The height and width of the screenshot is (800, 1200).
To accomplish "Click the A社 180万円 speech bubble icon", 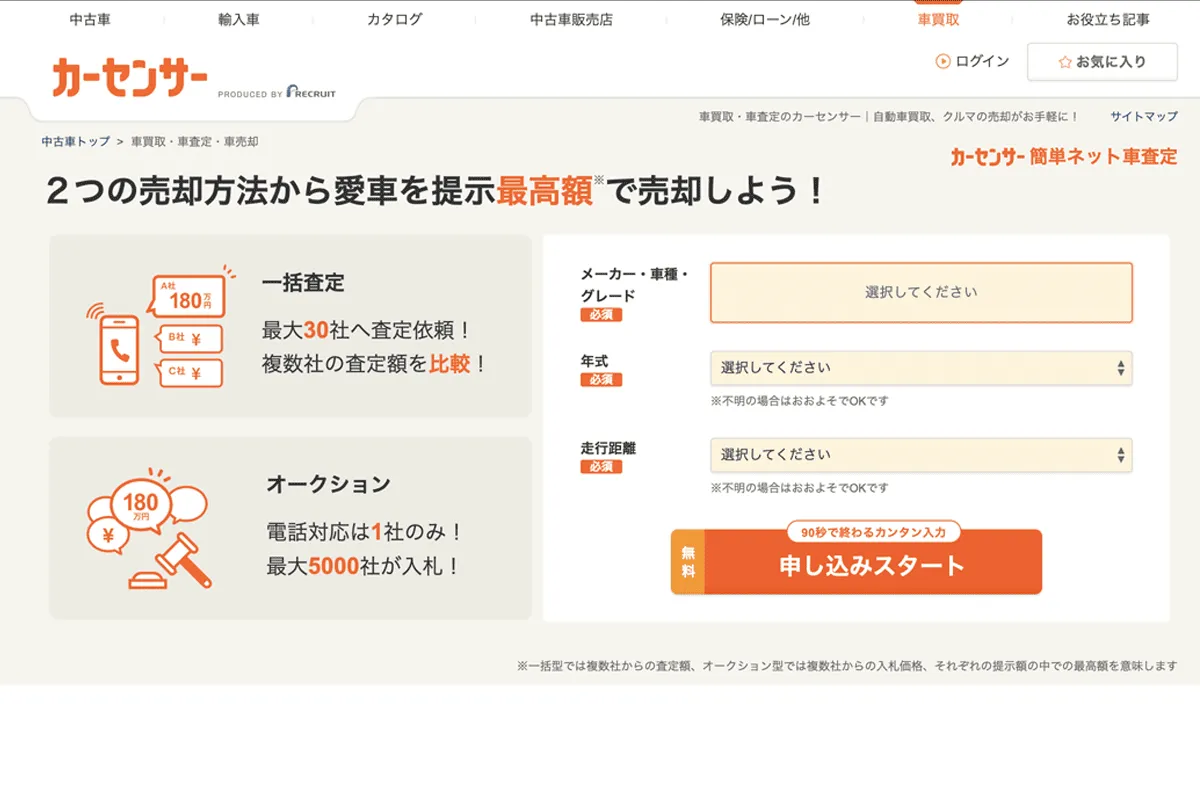I will pyautogui.click(x=188, y=296).
